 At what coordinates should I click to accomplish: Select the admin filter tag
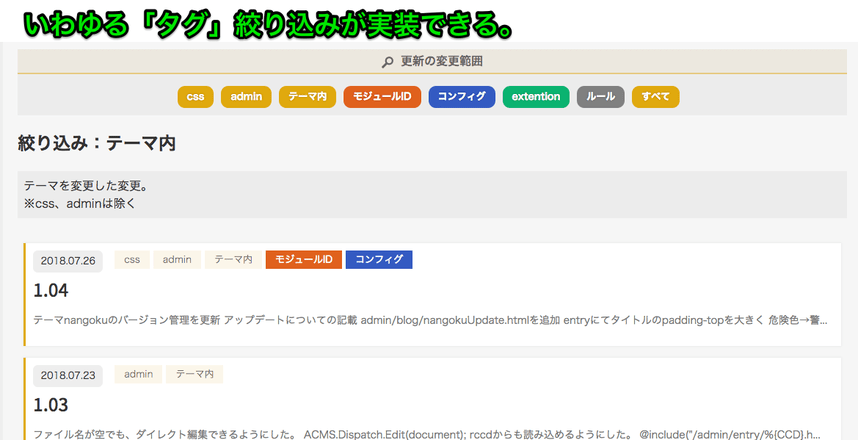point(246,97)
